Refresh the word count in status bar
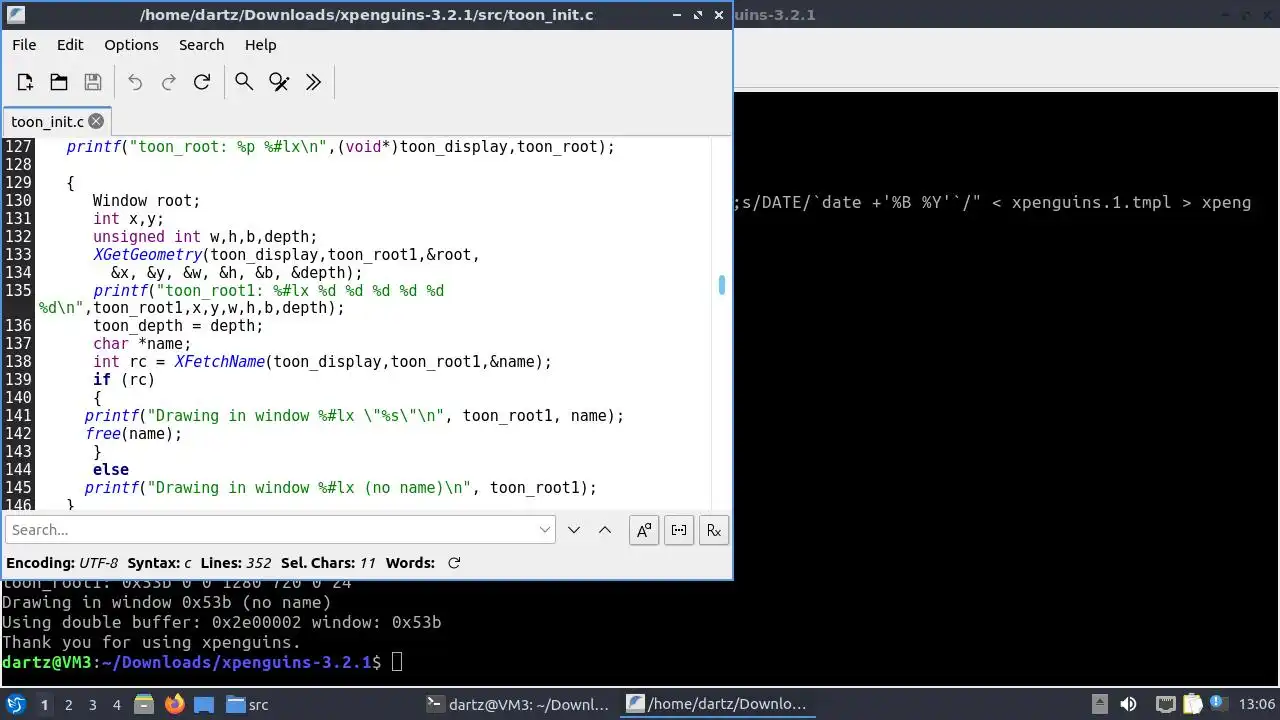This screenshot has height=720, width=1280. (454, 563)
